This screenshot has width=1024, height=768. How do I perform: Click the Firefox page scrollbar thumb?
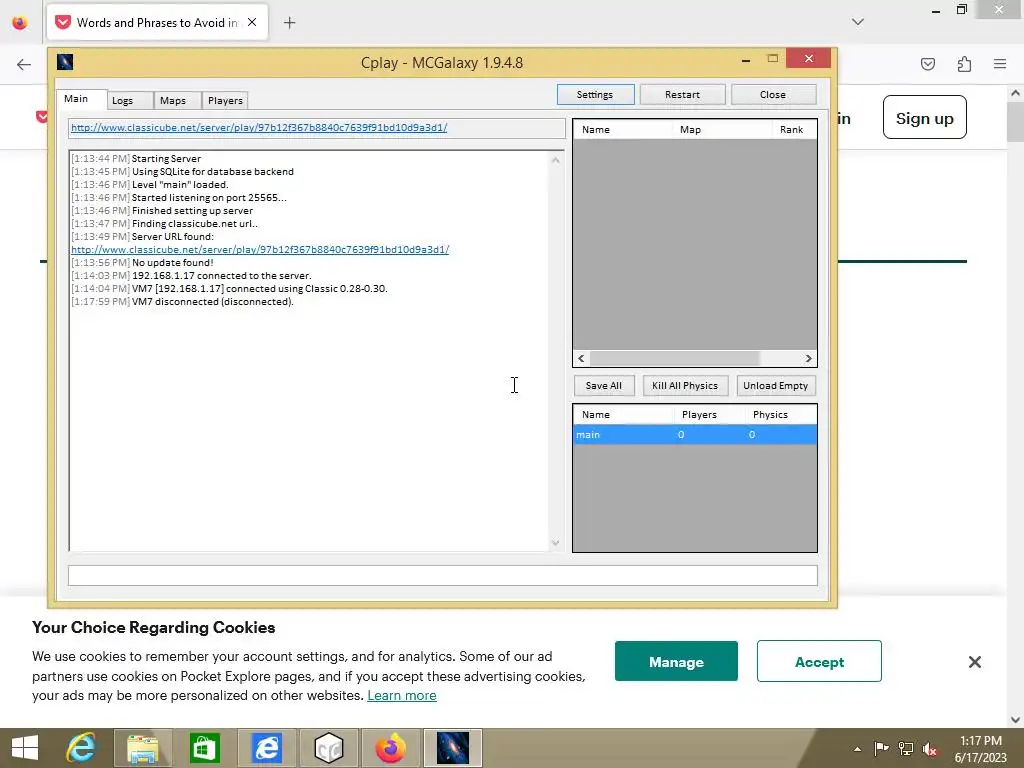click(x=1016, y=121)
